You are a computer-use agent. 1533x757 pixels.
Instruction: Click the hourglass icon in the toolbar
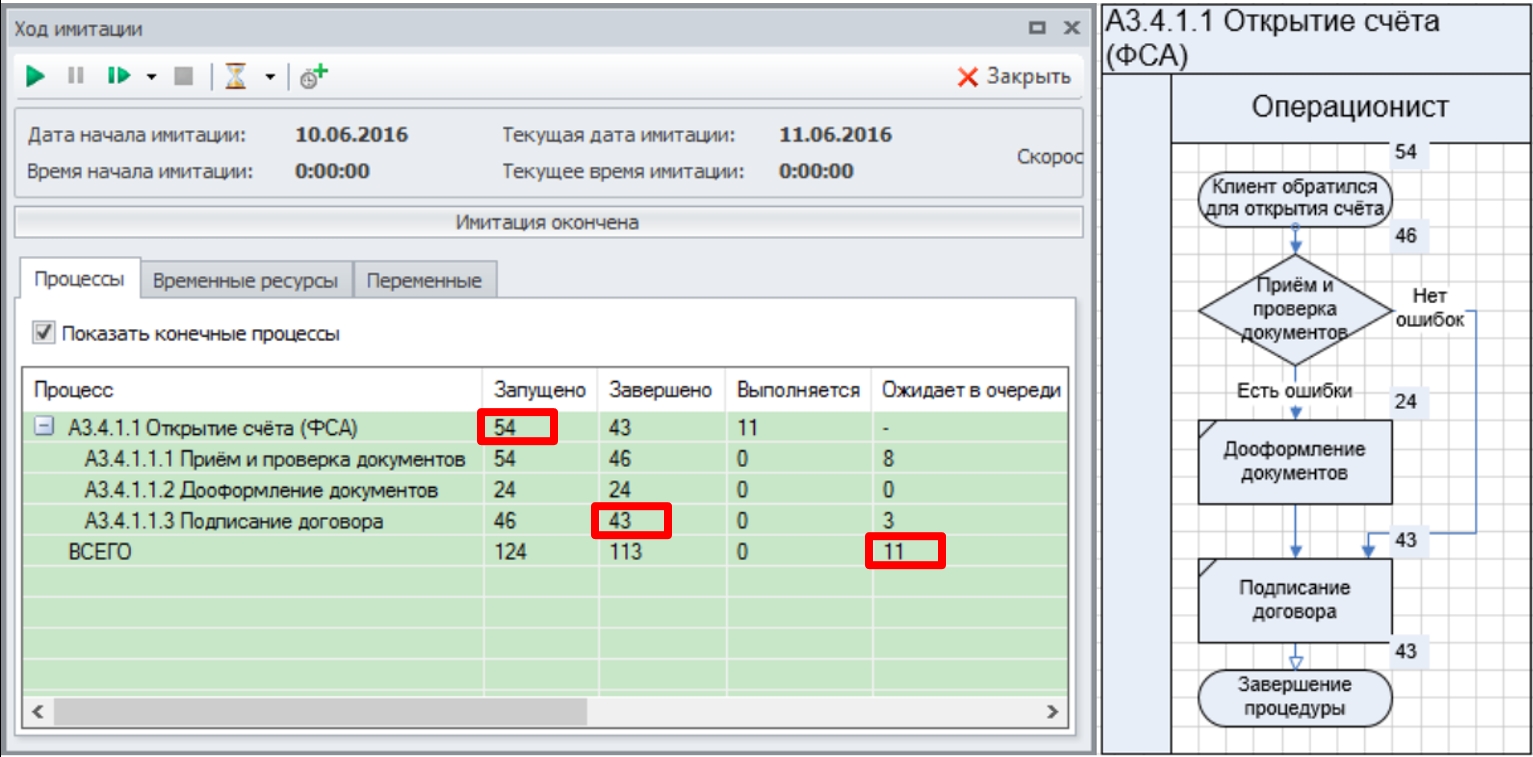click(x=236, y=76)
